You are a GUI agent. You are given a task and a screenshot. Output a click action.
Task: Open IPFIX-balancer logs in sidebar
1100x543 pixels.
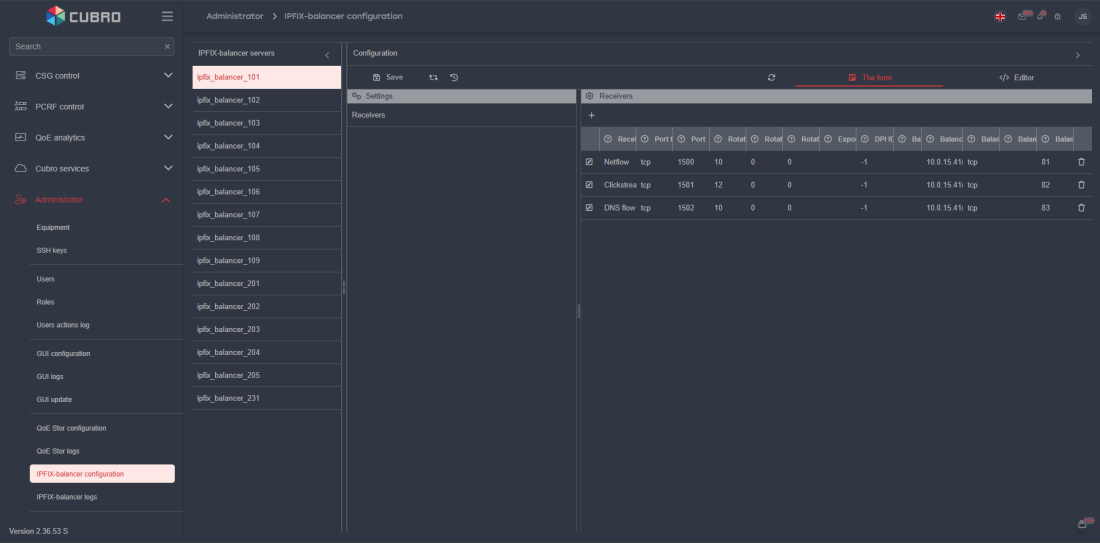tap(67, 497)
